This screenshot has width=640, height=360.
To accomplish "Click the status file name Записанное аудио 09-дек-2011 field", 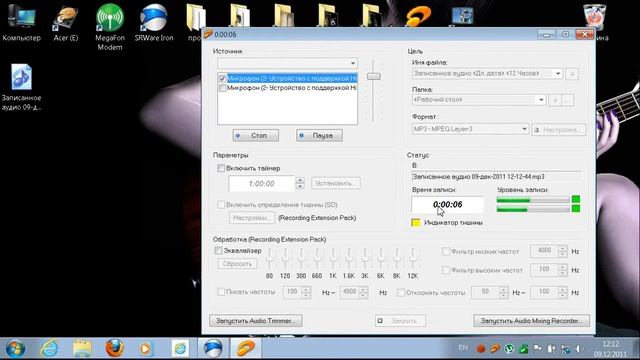I will (x=496, y=177).
